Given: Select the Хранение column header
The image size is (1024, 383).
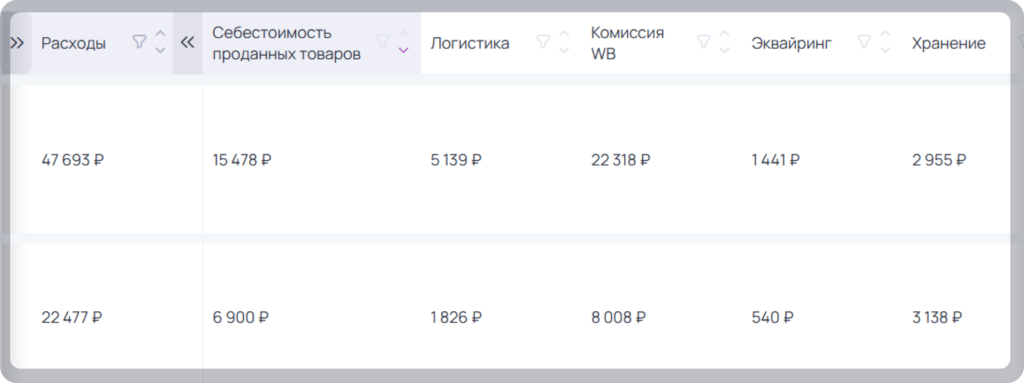Looking at the screenshot, I should point(949,44).
